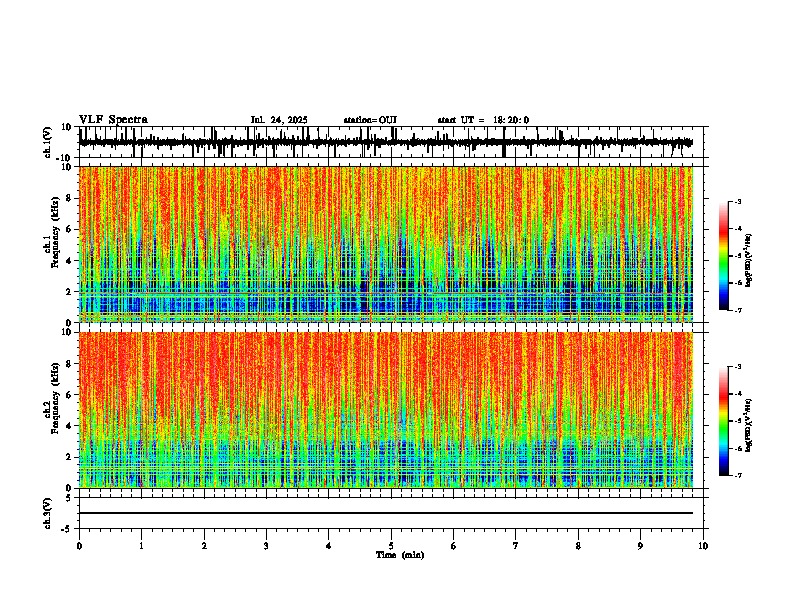792x612 pixels.
Task: Click time axis tick label "3"
Action: point(266,546)
